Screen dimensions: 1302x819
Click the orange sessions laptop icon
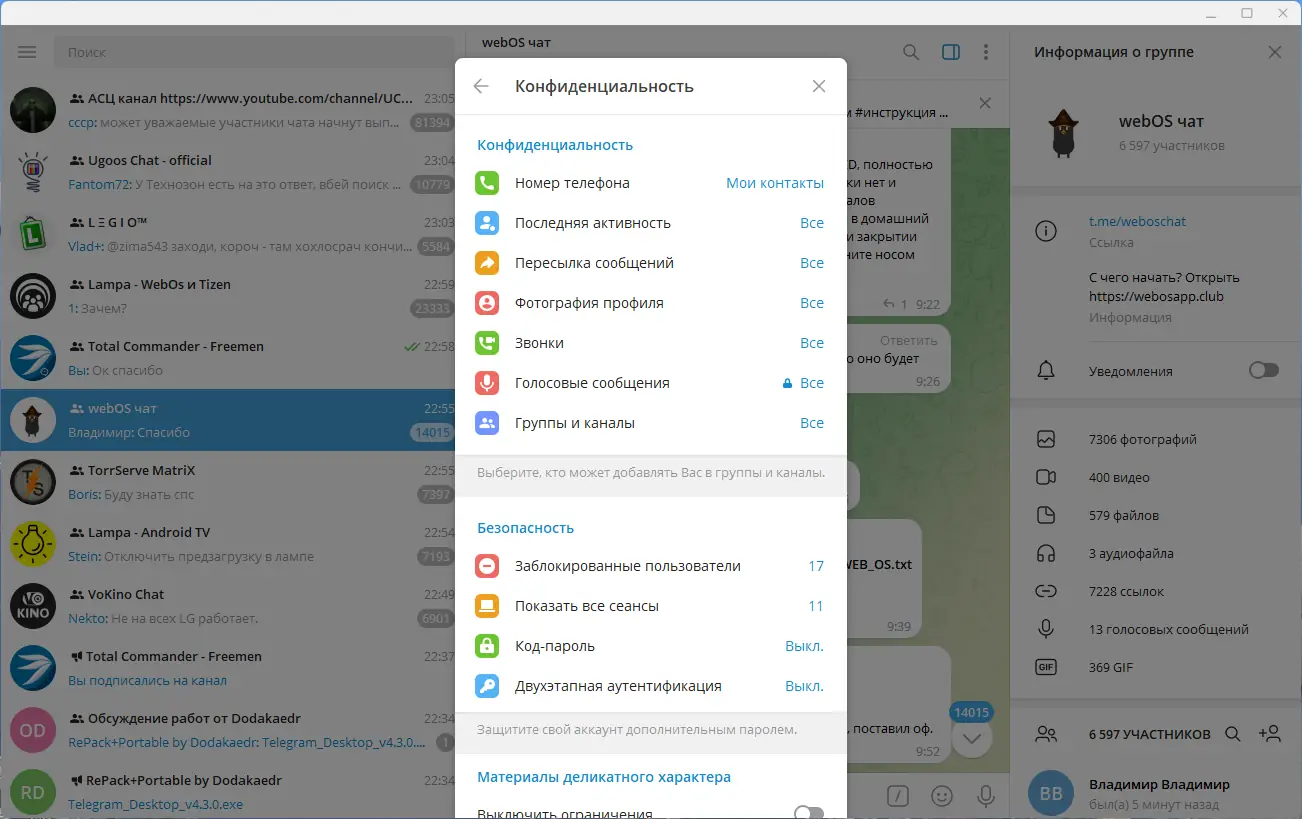coord(487,606)
